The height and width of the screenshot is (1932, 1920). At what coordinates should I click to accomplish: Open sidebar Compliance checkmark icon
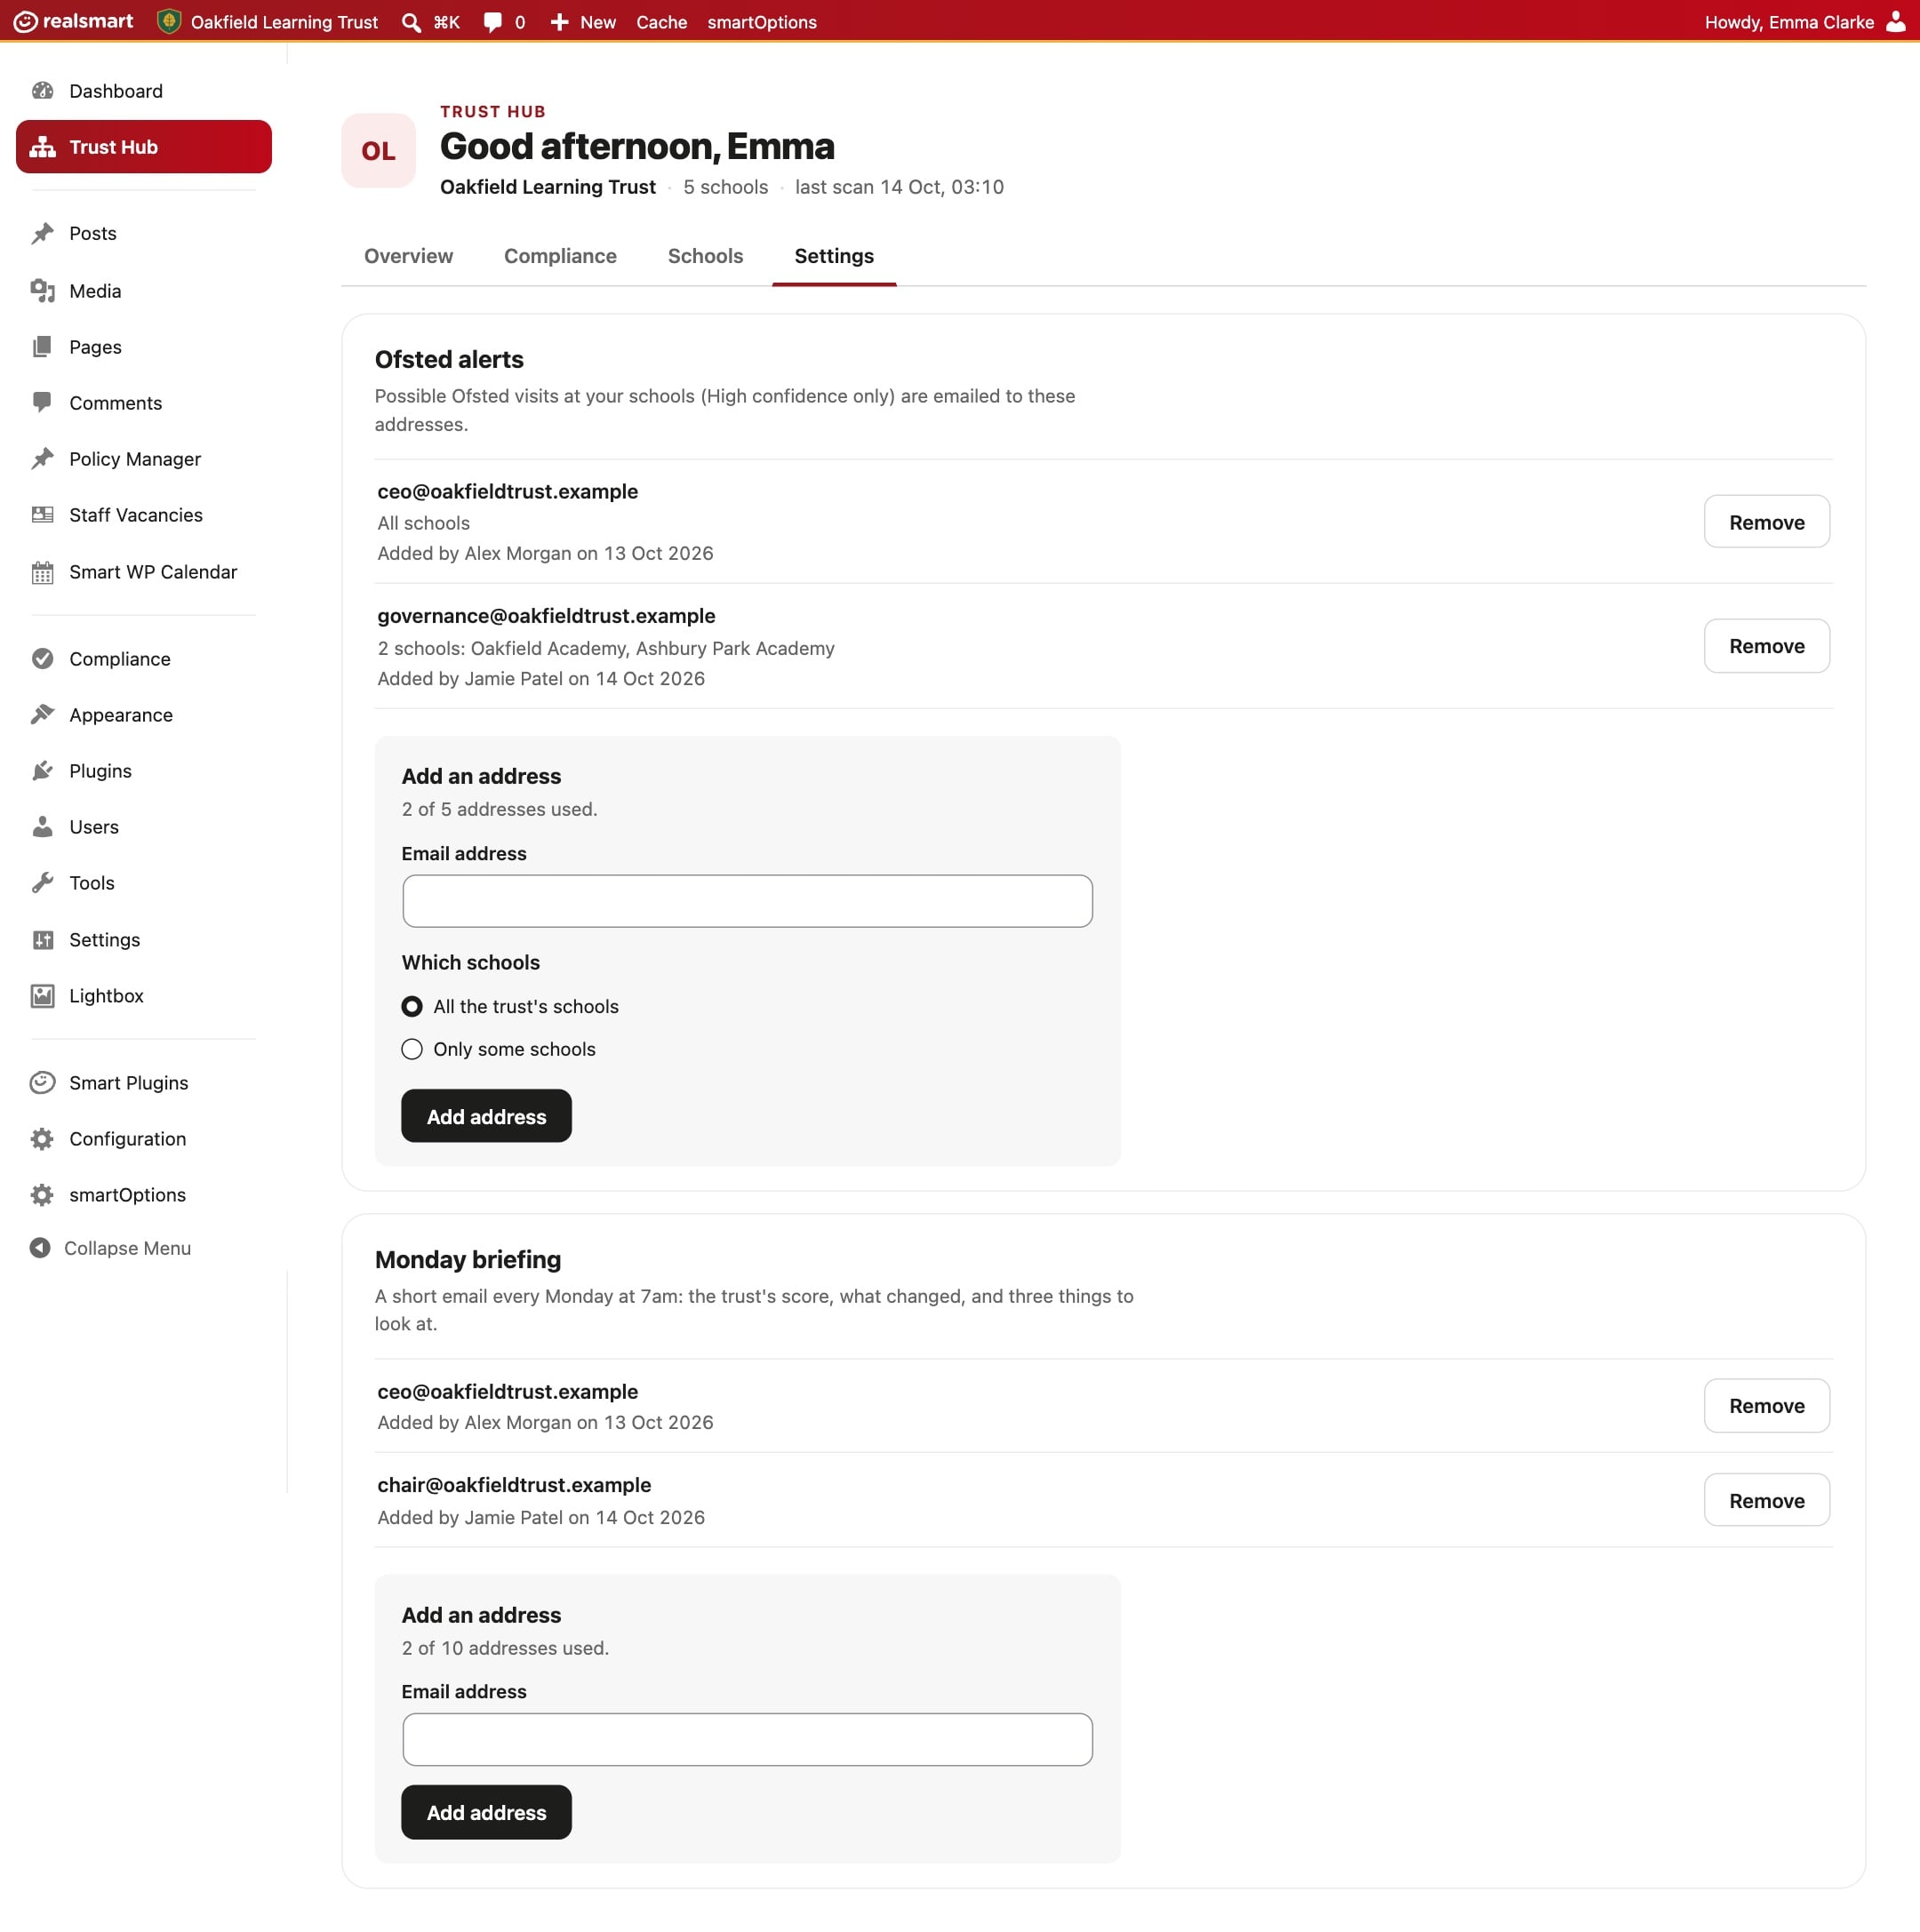click(x=42, y=659)
